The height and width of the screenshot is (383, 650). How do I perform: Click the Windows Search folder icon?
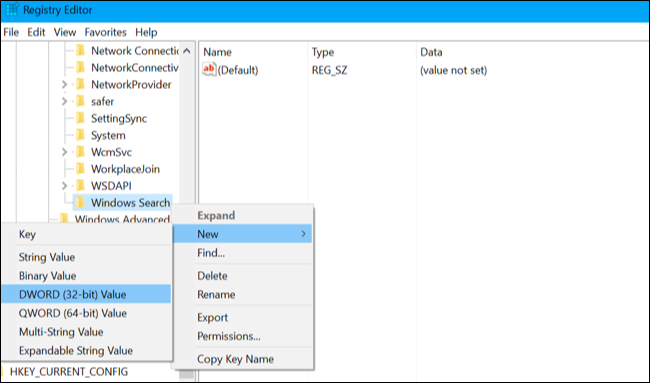[x=80, y=202]
